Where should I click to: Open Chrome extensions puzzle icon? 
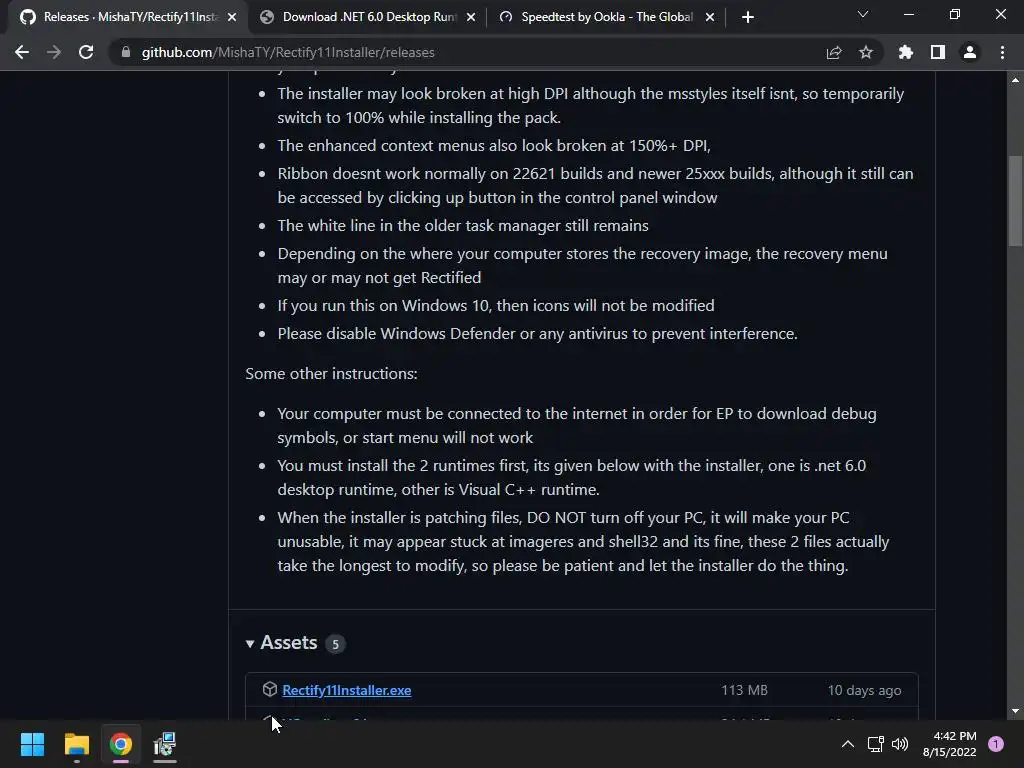pyautogui.click(x=906, y=52)
